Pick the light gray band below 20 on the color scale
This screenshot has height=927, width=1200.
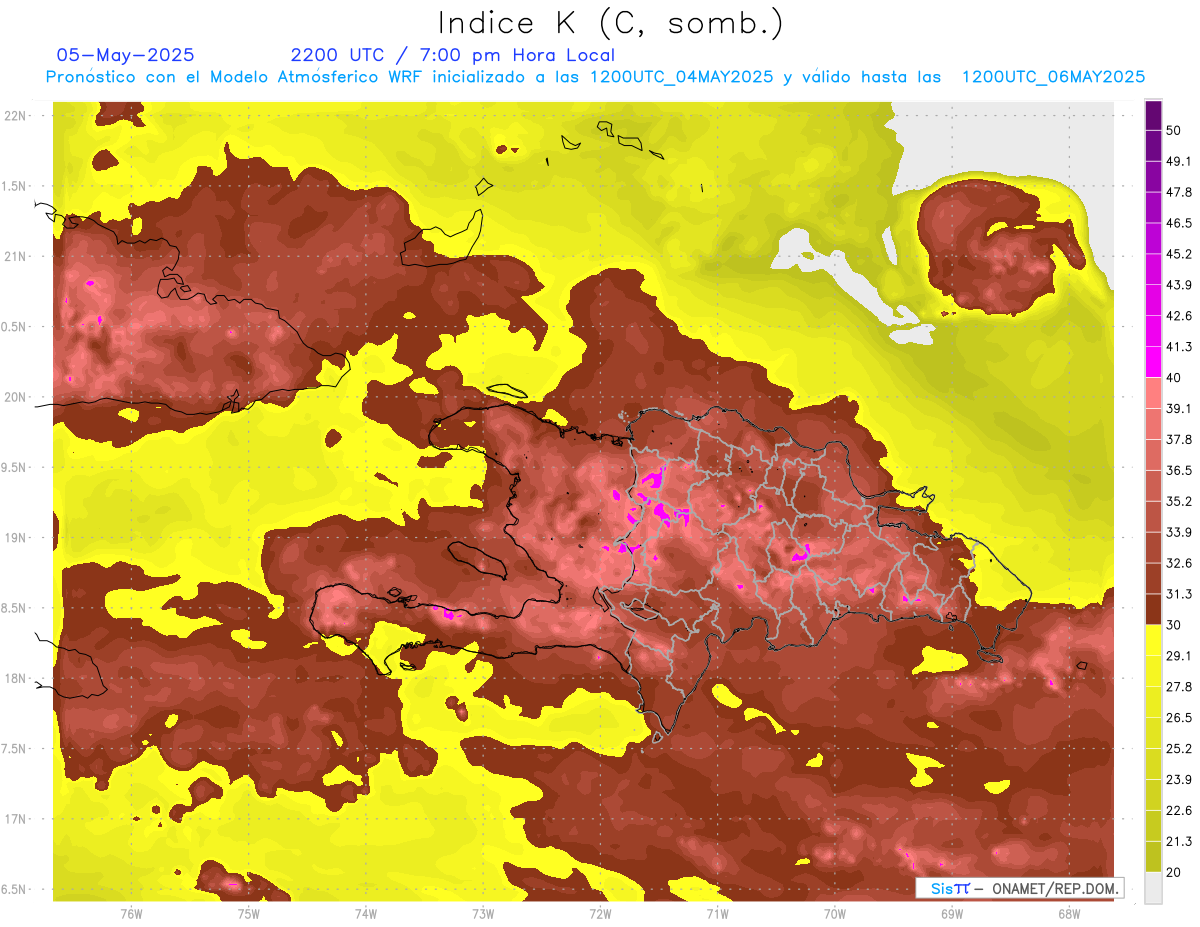click(x=1153, y=887)
